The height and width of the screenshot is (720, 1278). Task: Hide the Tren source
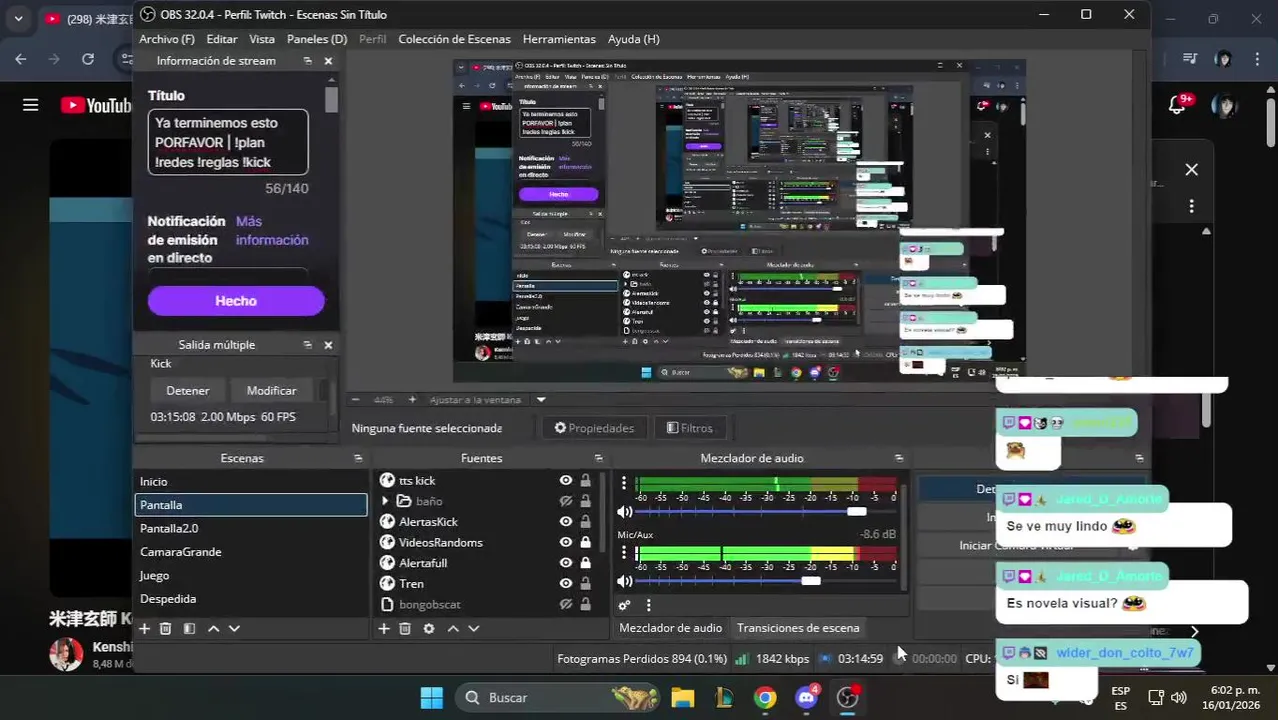[566, 584]
